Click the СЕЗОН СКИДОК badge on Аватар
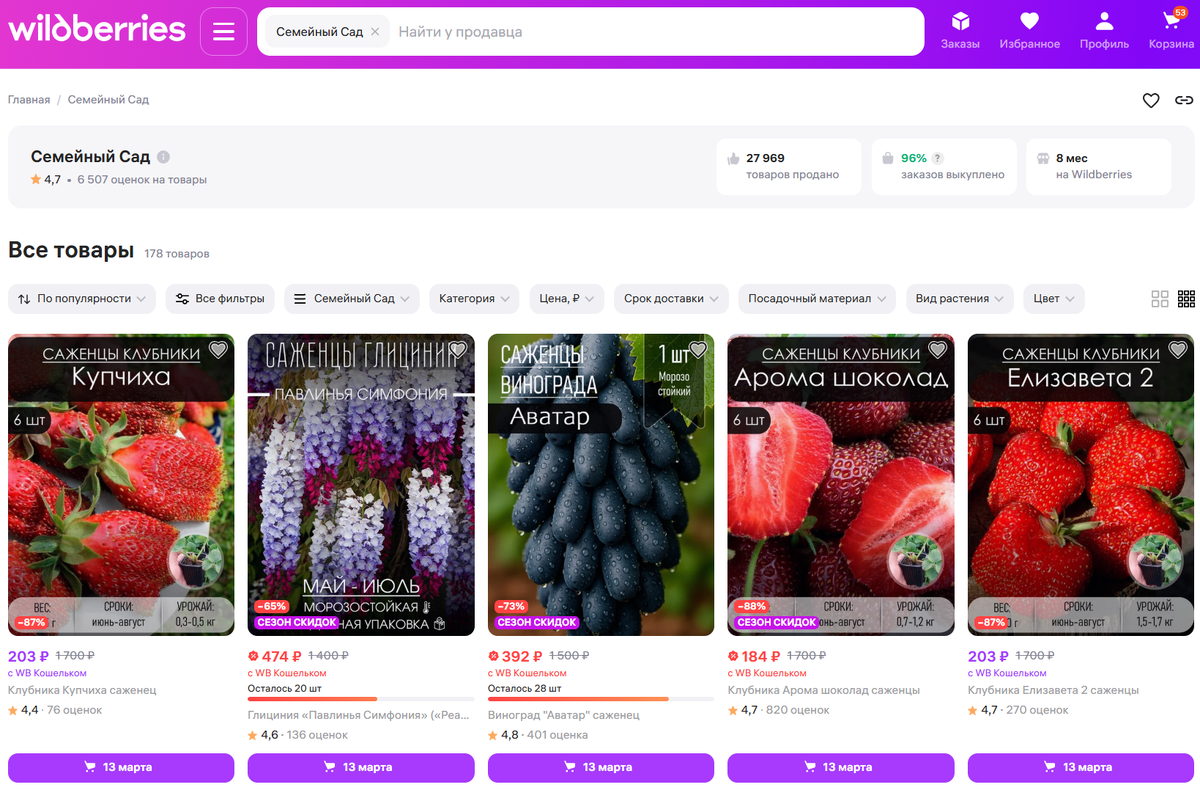 click(537, 622)
